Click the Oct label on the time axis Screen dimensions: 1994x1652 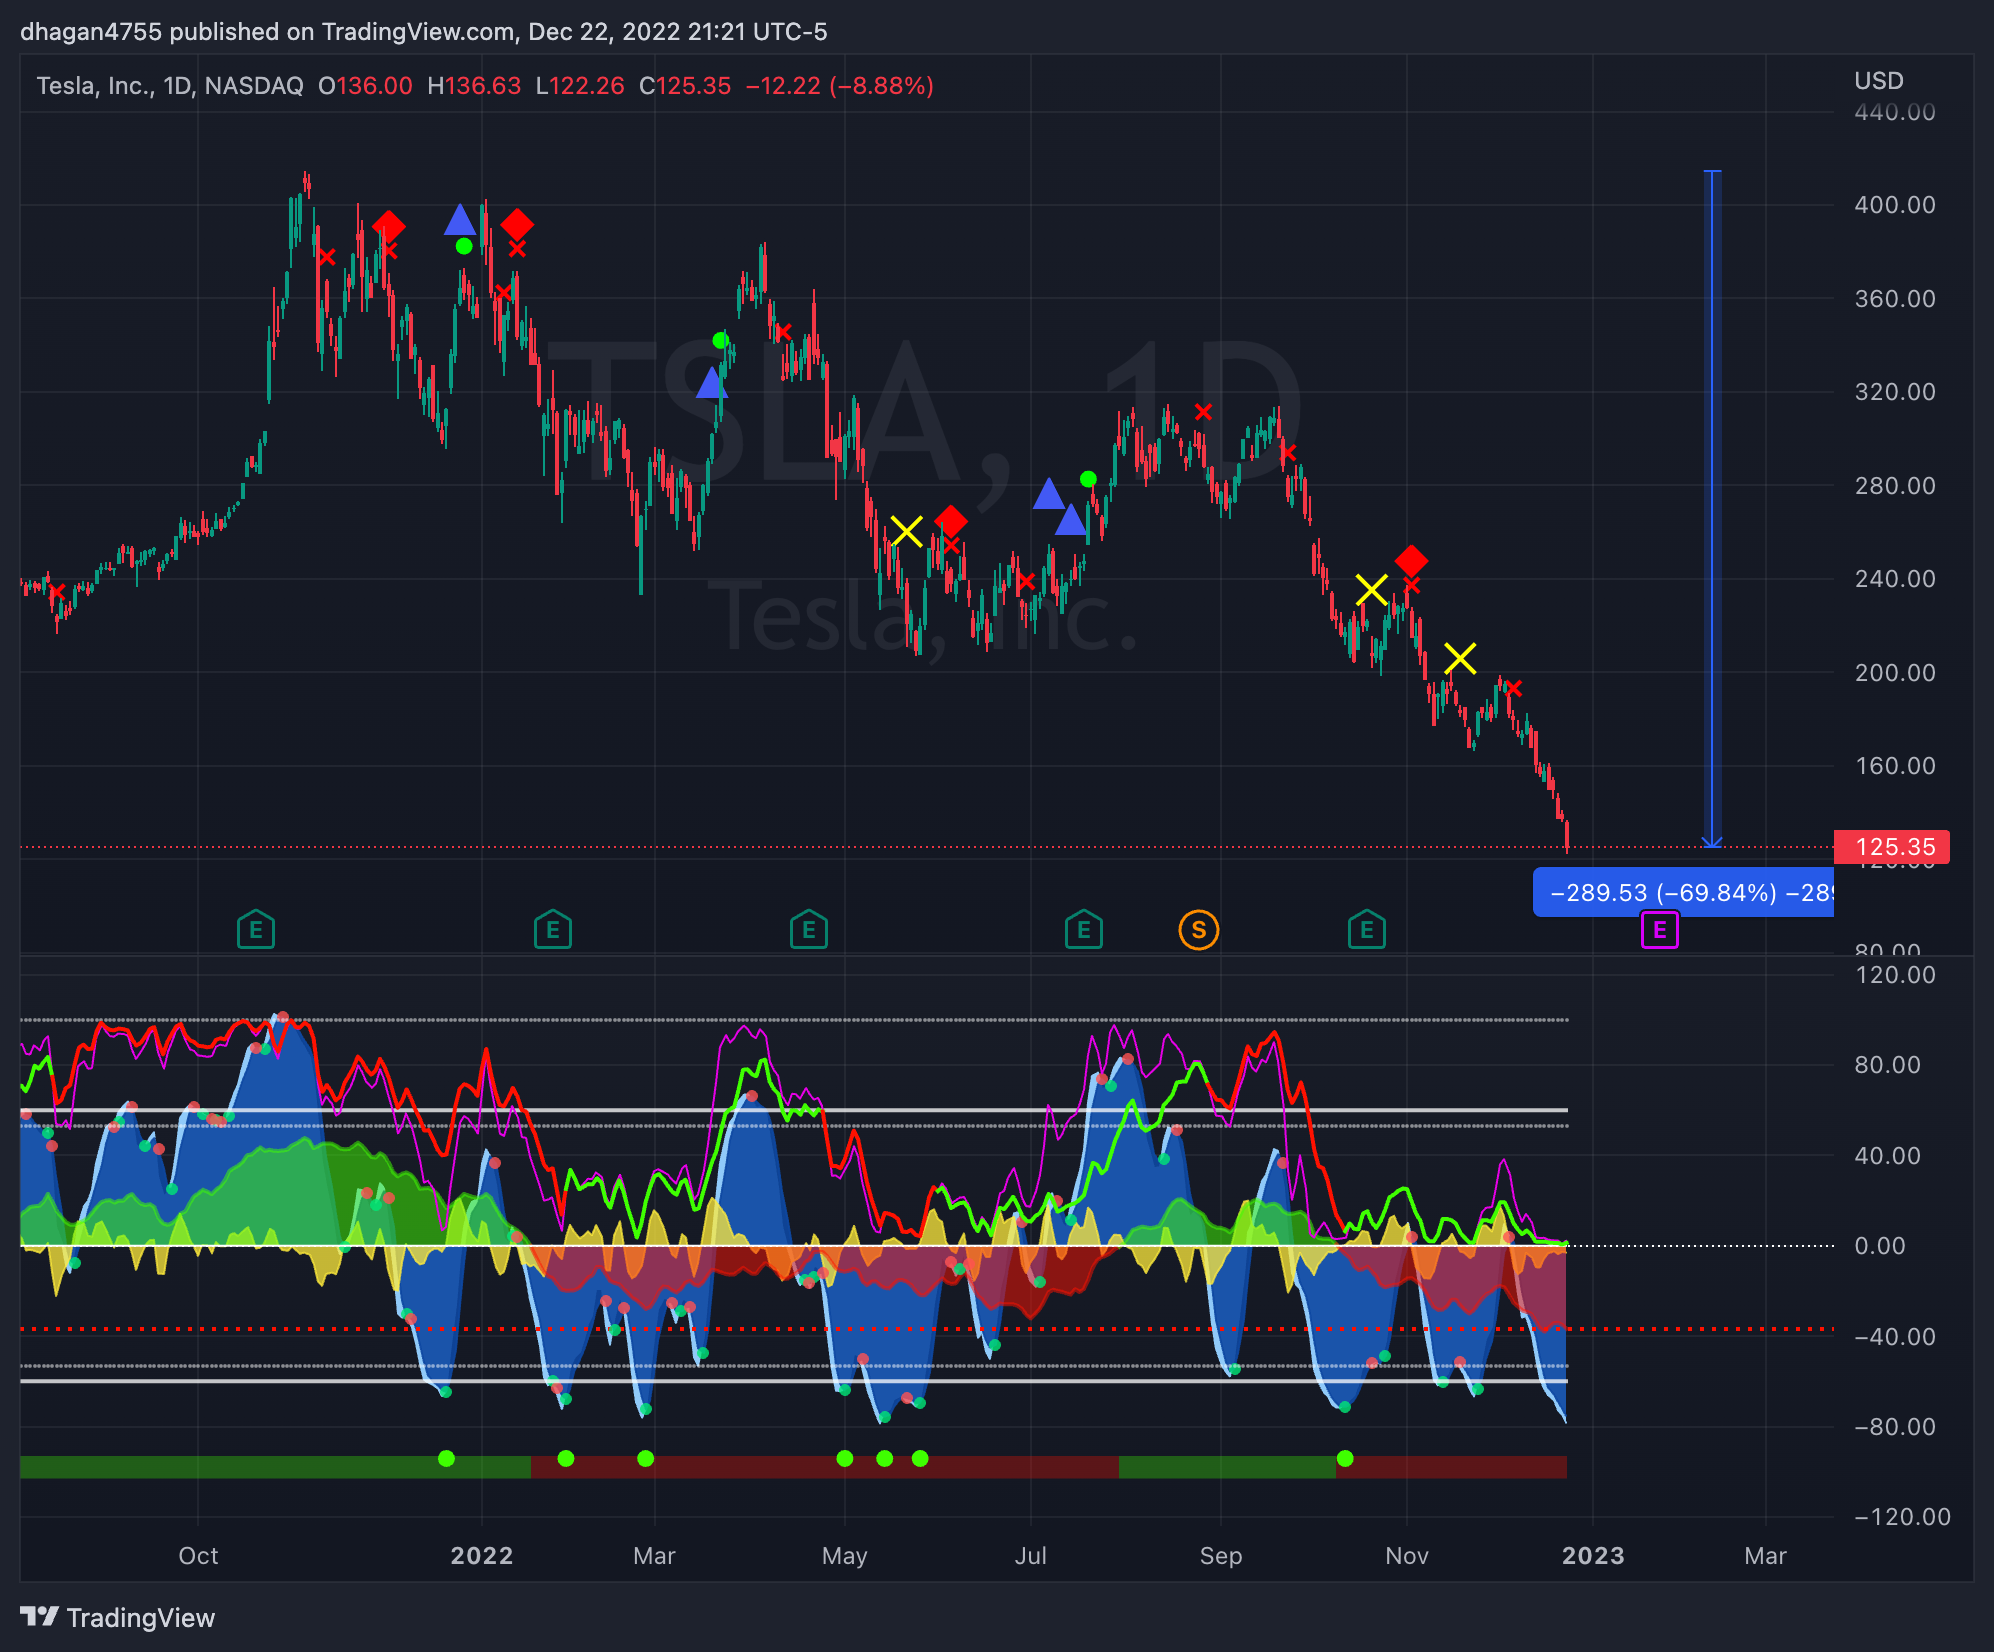click(x=198, y=1555)
